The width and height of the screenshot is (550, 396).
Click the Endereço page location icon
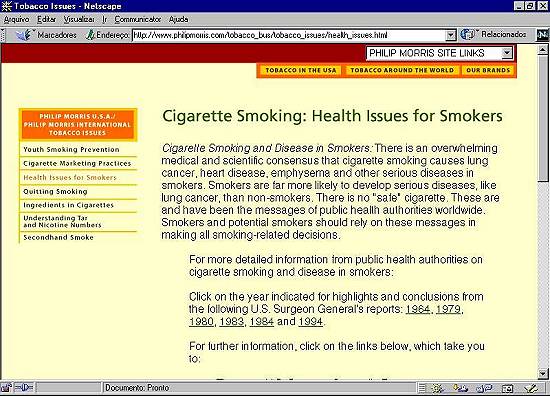point(90,35)
